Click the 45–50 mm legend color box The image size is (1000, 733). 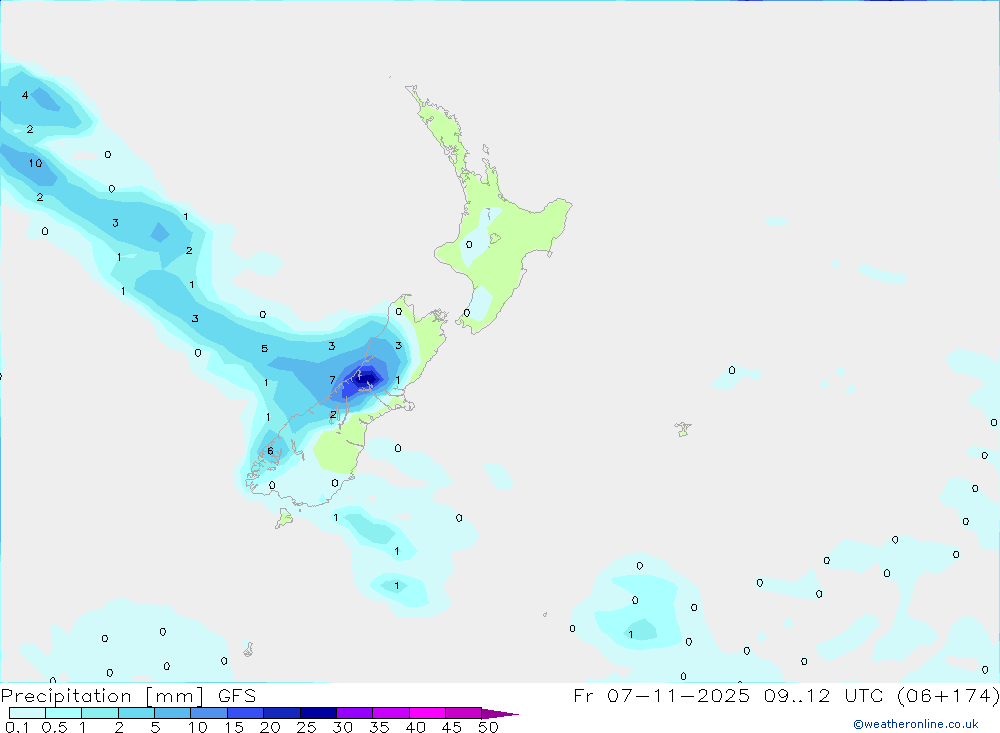[464, 713]
